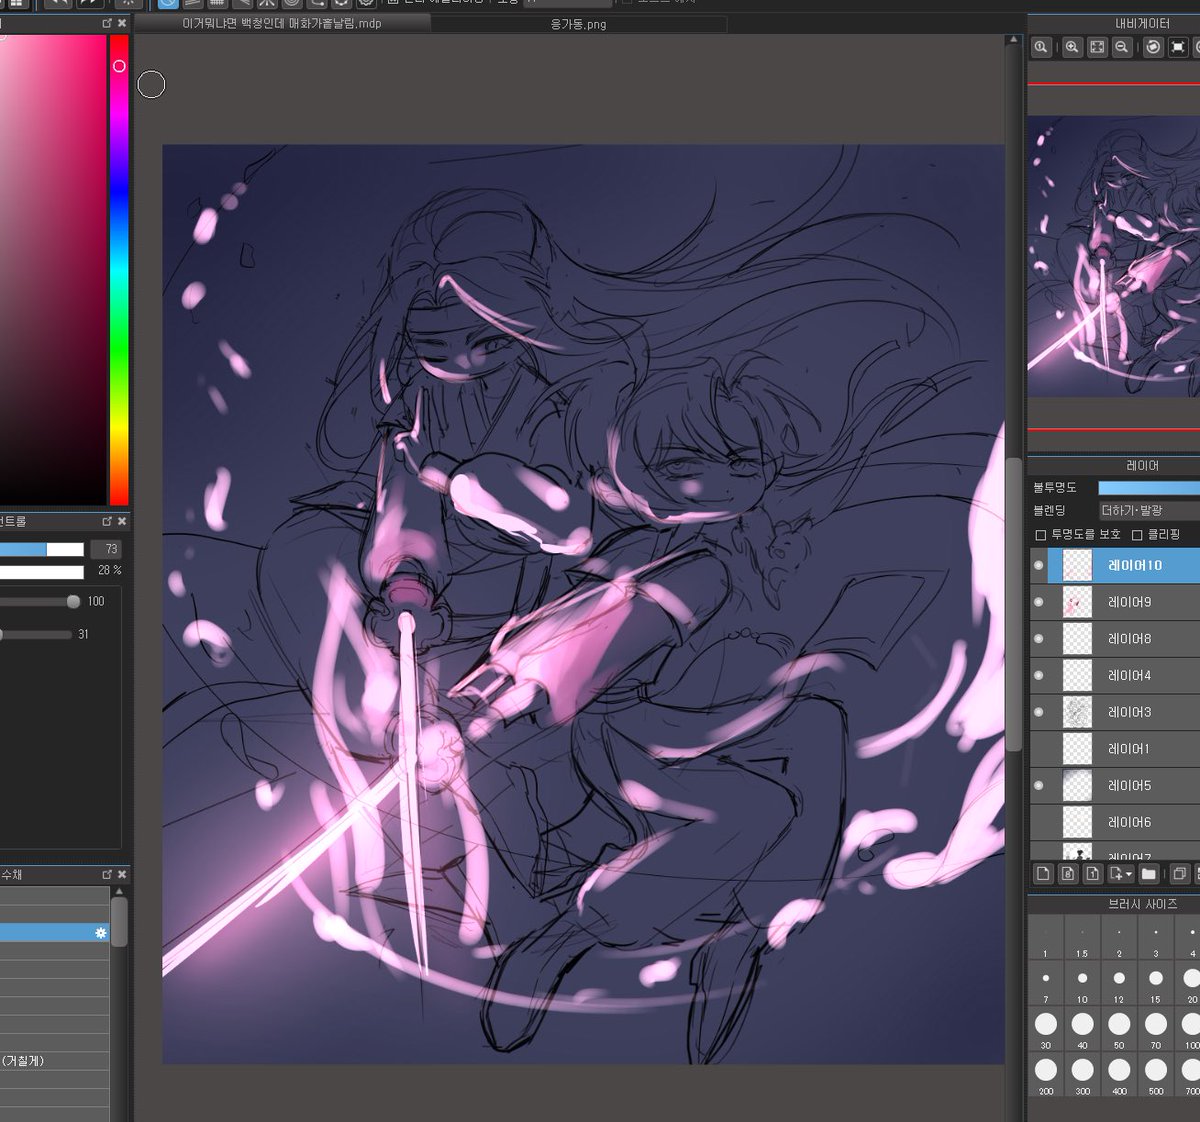Click the slider set to 100
The image size is (1200, 1122).
[40, 602]
